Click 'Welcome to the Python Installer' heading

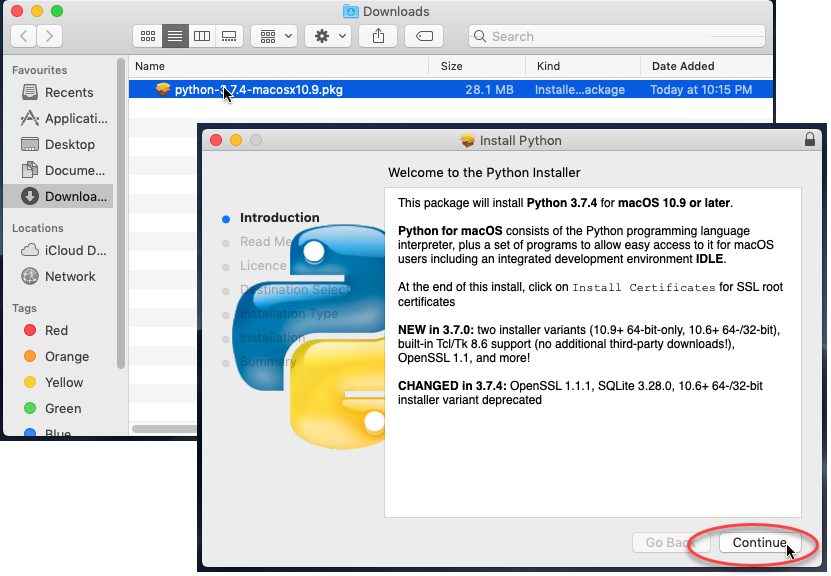[x=484, y=173]
